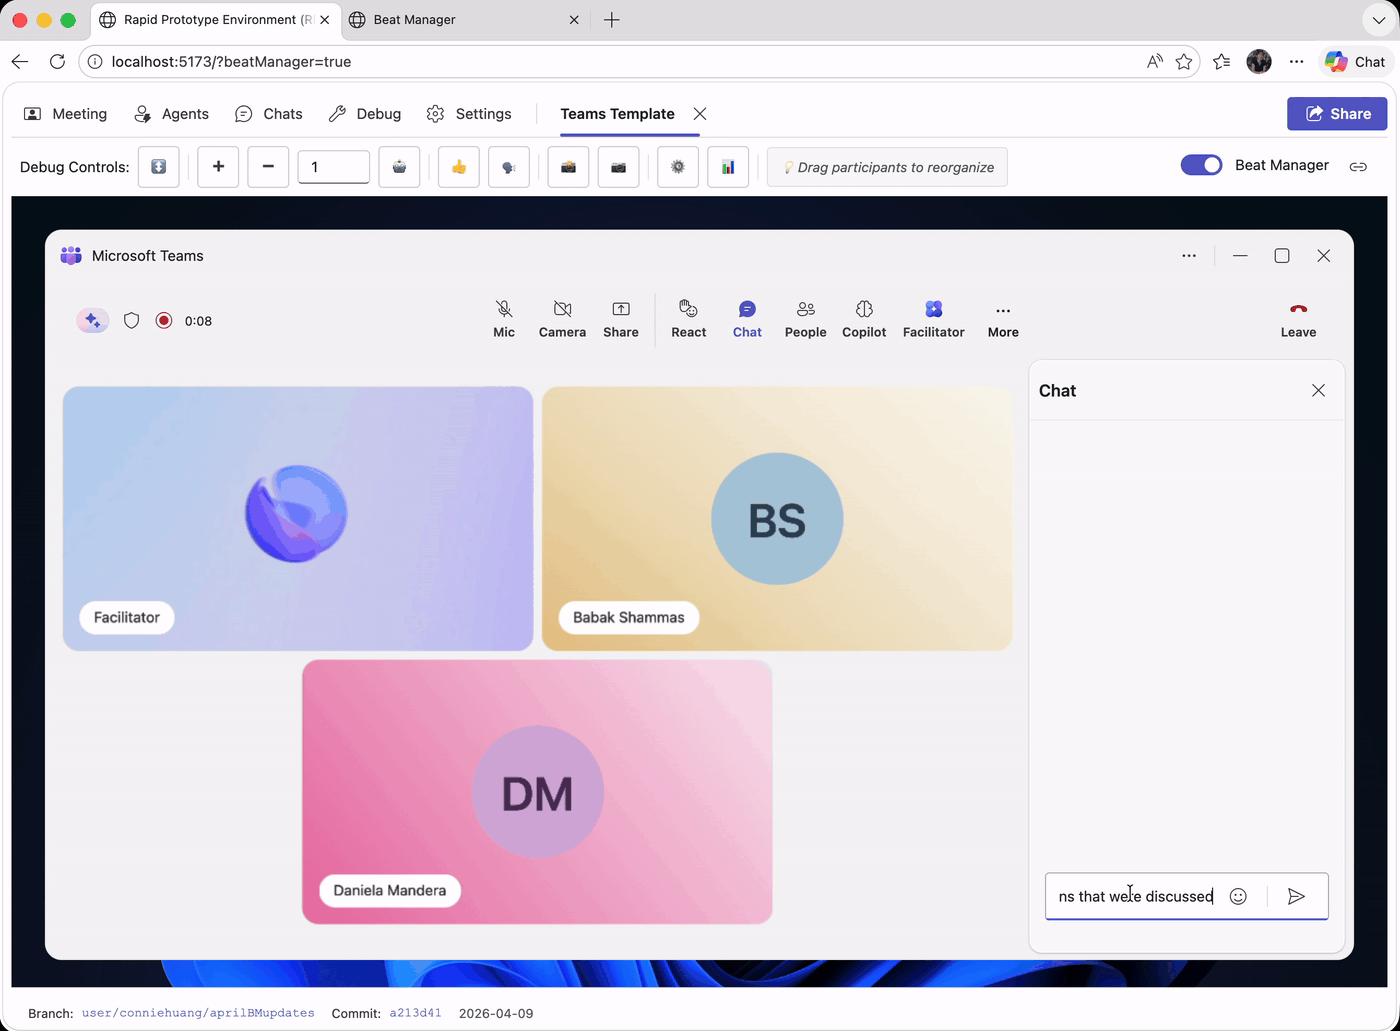Screen dimensions: 1400x1031
Task: Select Babak Shammas video tile
Action: (x=777, y=519)
